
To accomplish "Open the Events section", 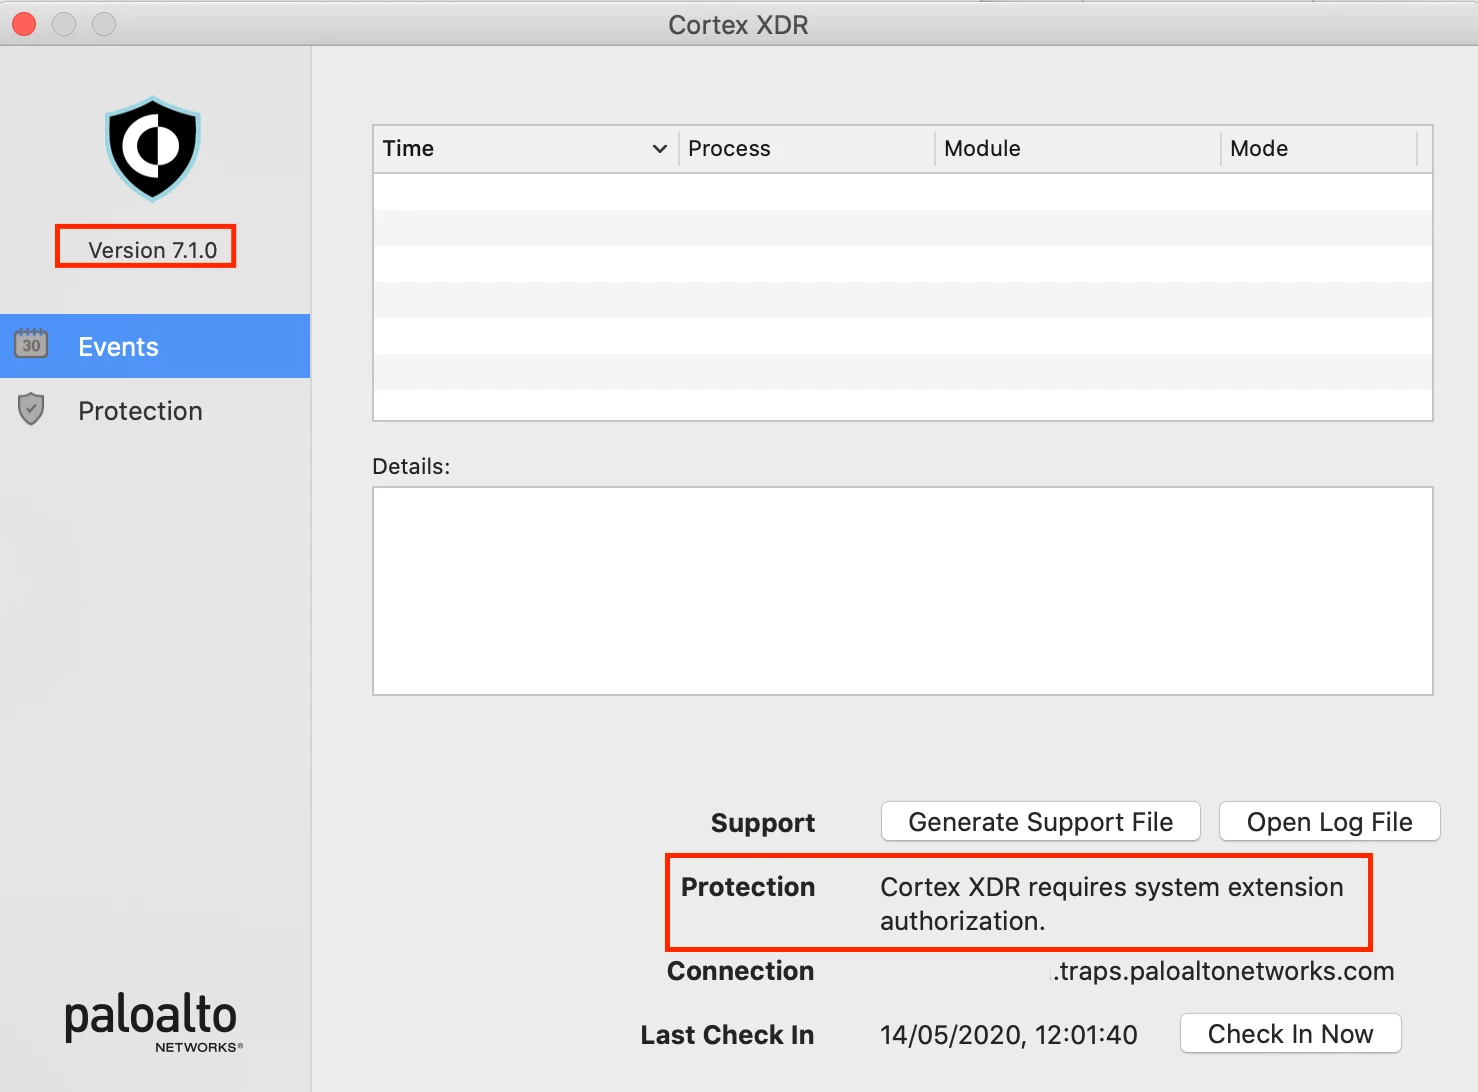I will pyautogui.click(x=155, y=346).
